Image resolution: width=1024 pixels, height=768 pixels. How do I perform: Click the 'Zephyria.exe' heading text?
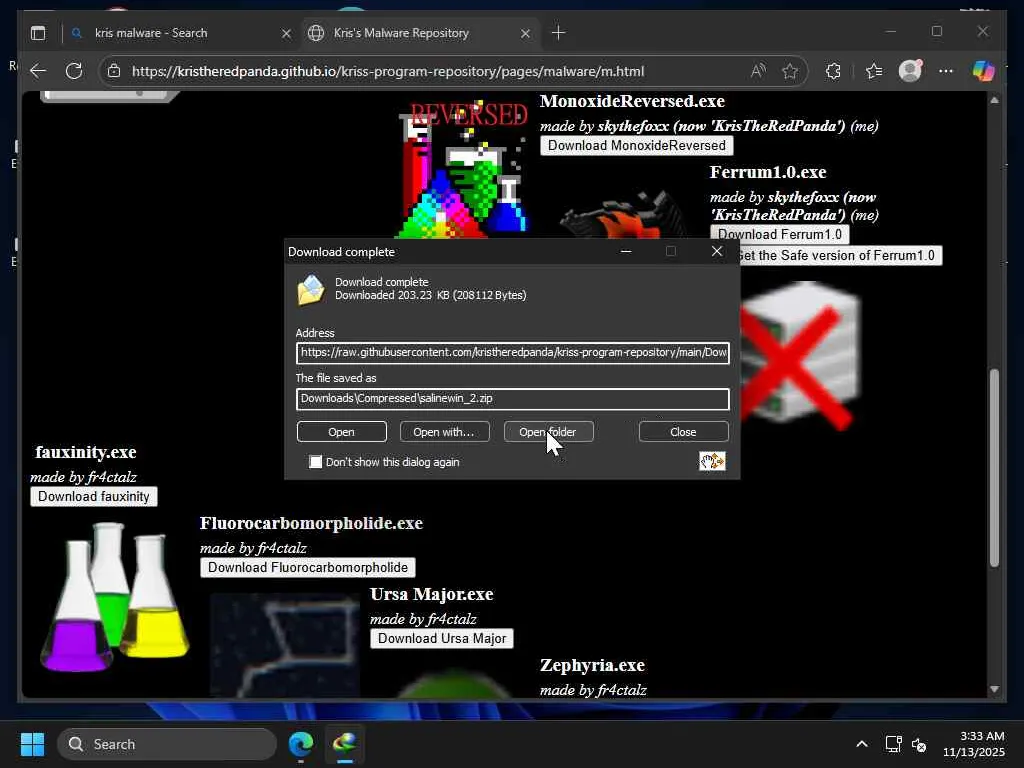click(x=592, y=665)
